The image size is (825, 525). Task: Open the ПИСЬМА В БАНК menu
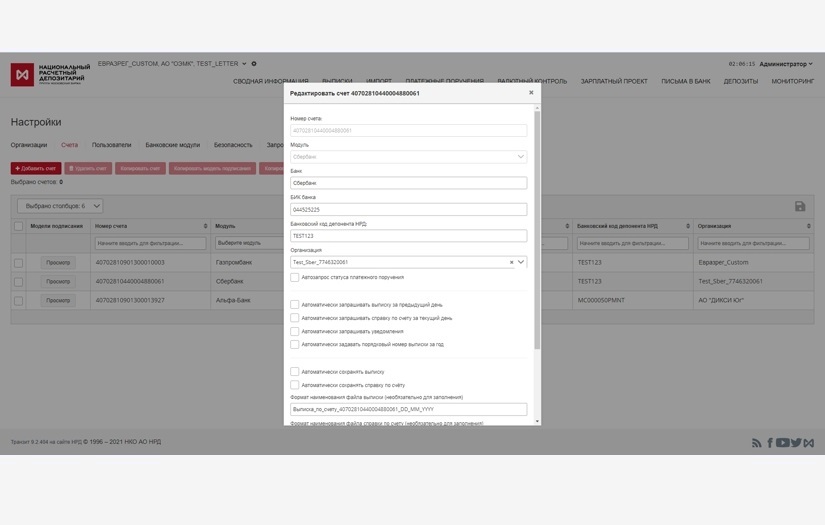(x=686, y=82)
